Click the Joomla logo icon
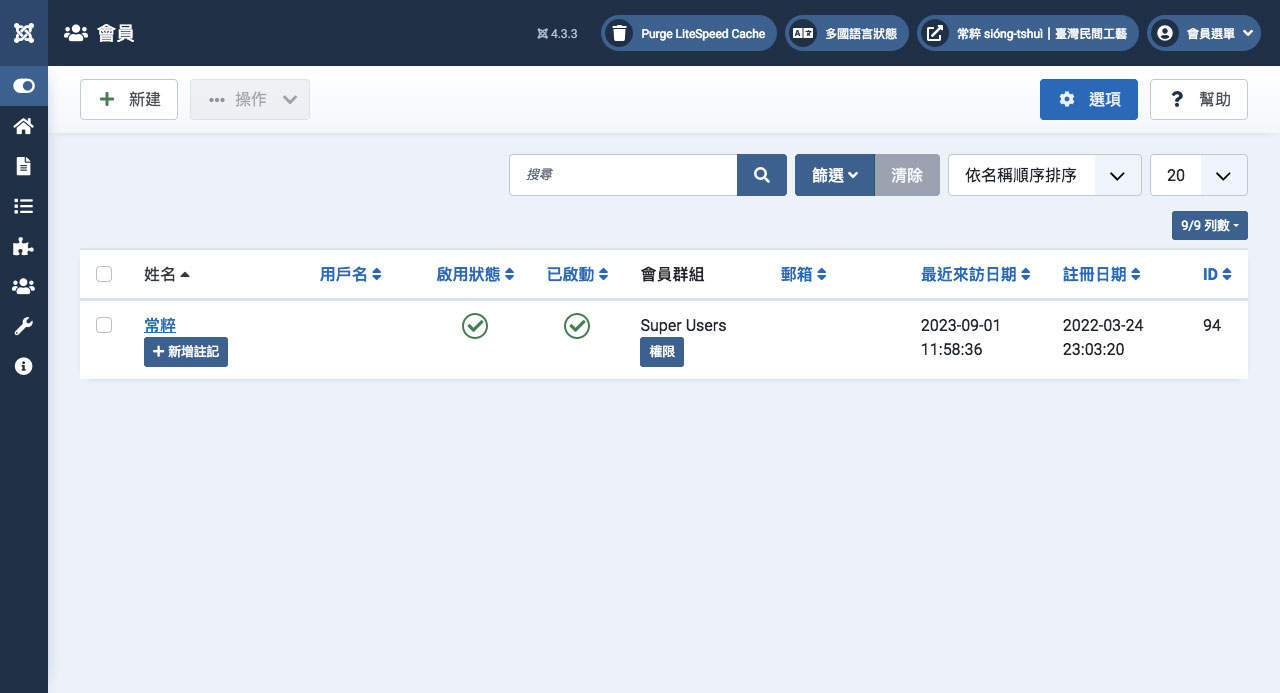1280x693 pixels. coord(24,33)
